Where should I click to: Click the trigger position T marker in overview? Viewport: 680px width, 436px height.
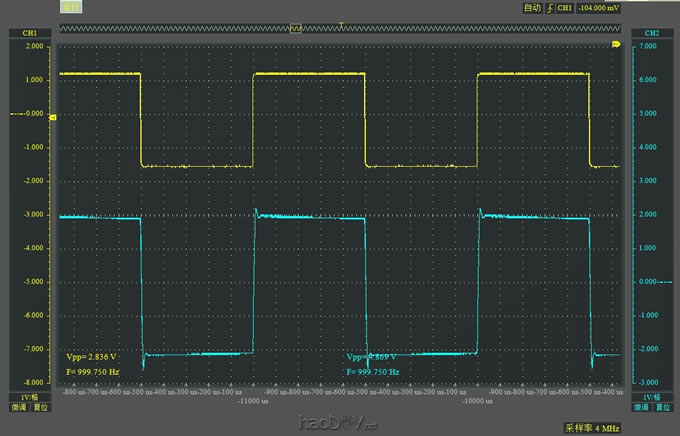[x=342, y=25]
